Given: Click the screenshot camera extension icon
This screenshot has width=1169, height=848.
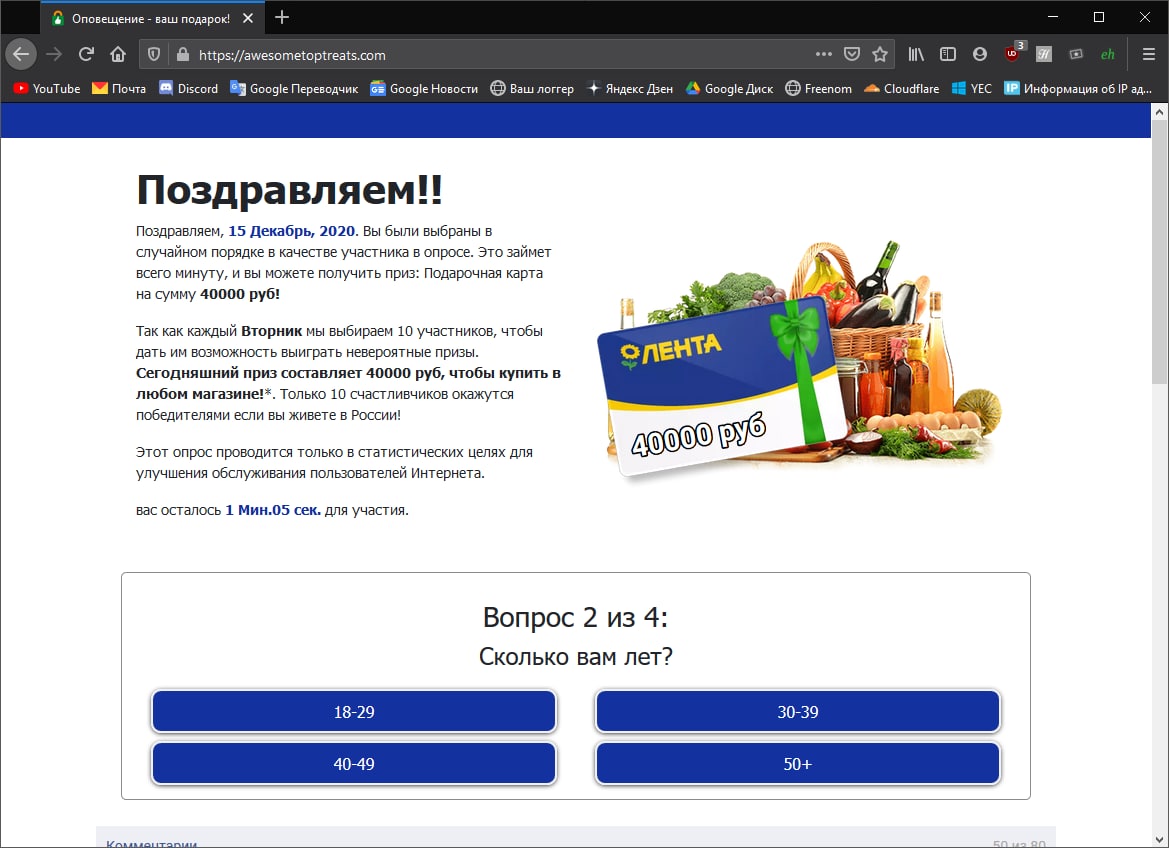Looking at the screenshot, I should [x=1076, y=54].
